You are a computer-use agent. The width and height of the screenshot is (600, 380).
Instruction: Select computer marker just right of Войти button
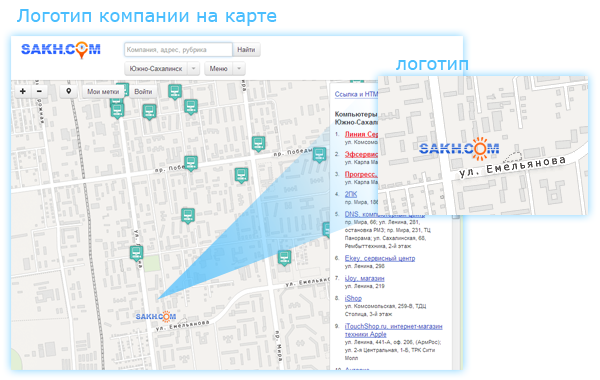click(175, 92)
